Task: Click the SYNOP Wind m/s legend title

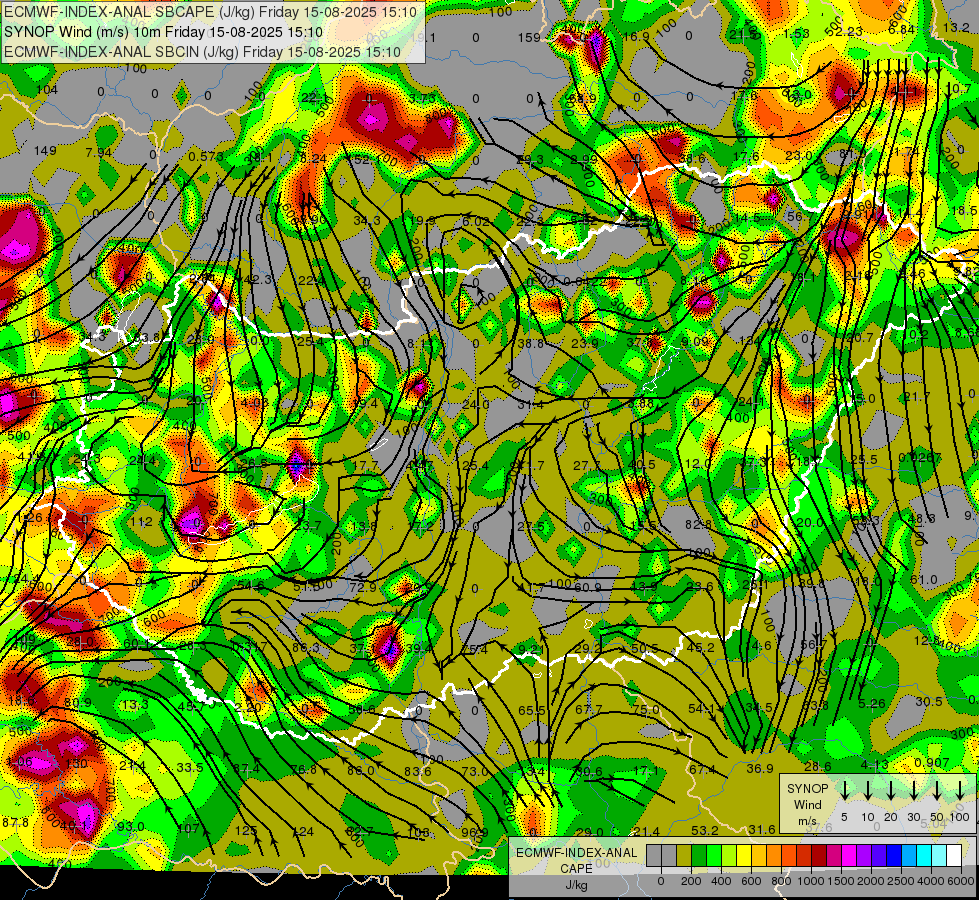Action: [x=807, y=805]
